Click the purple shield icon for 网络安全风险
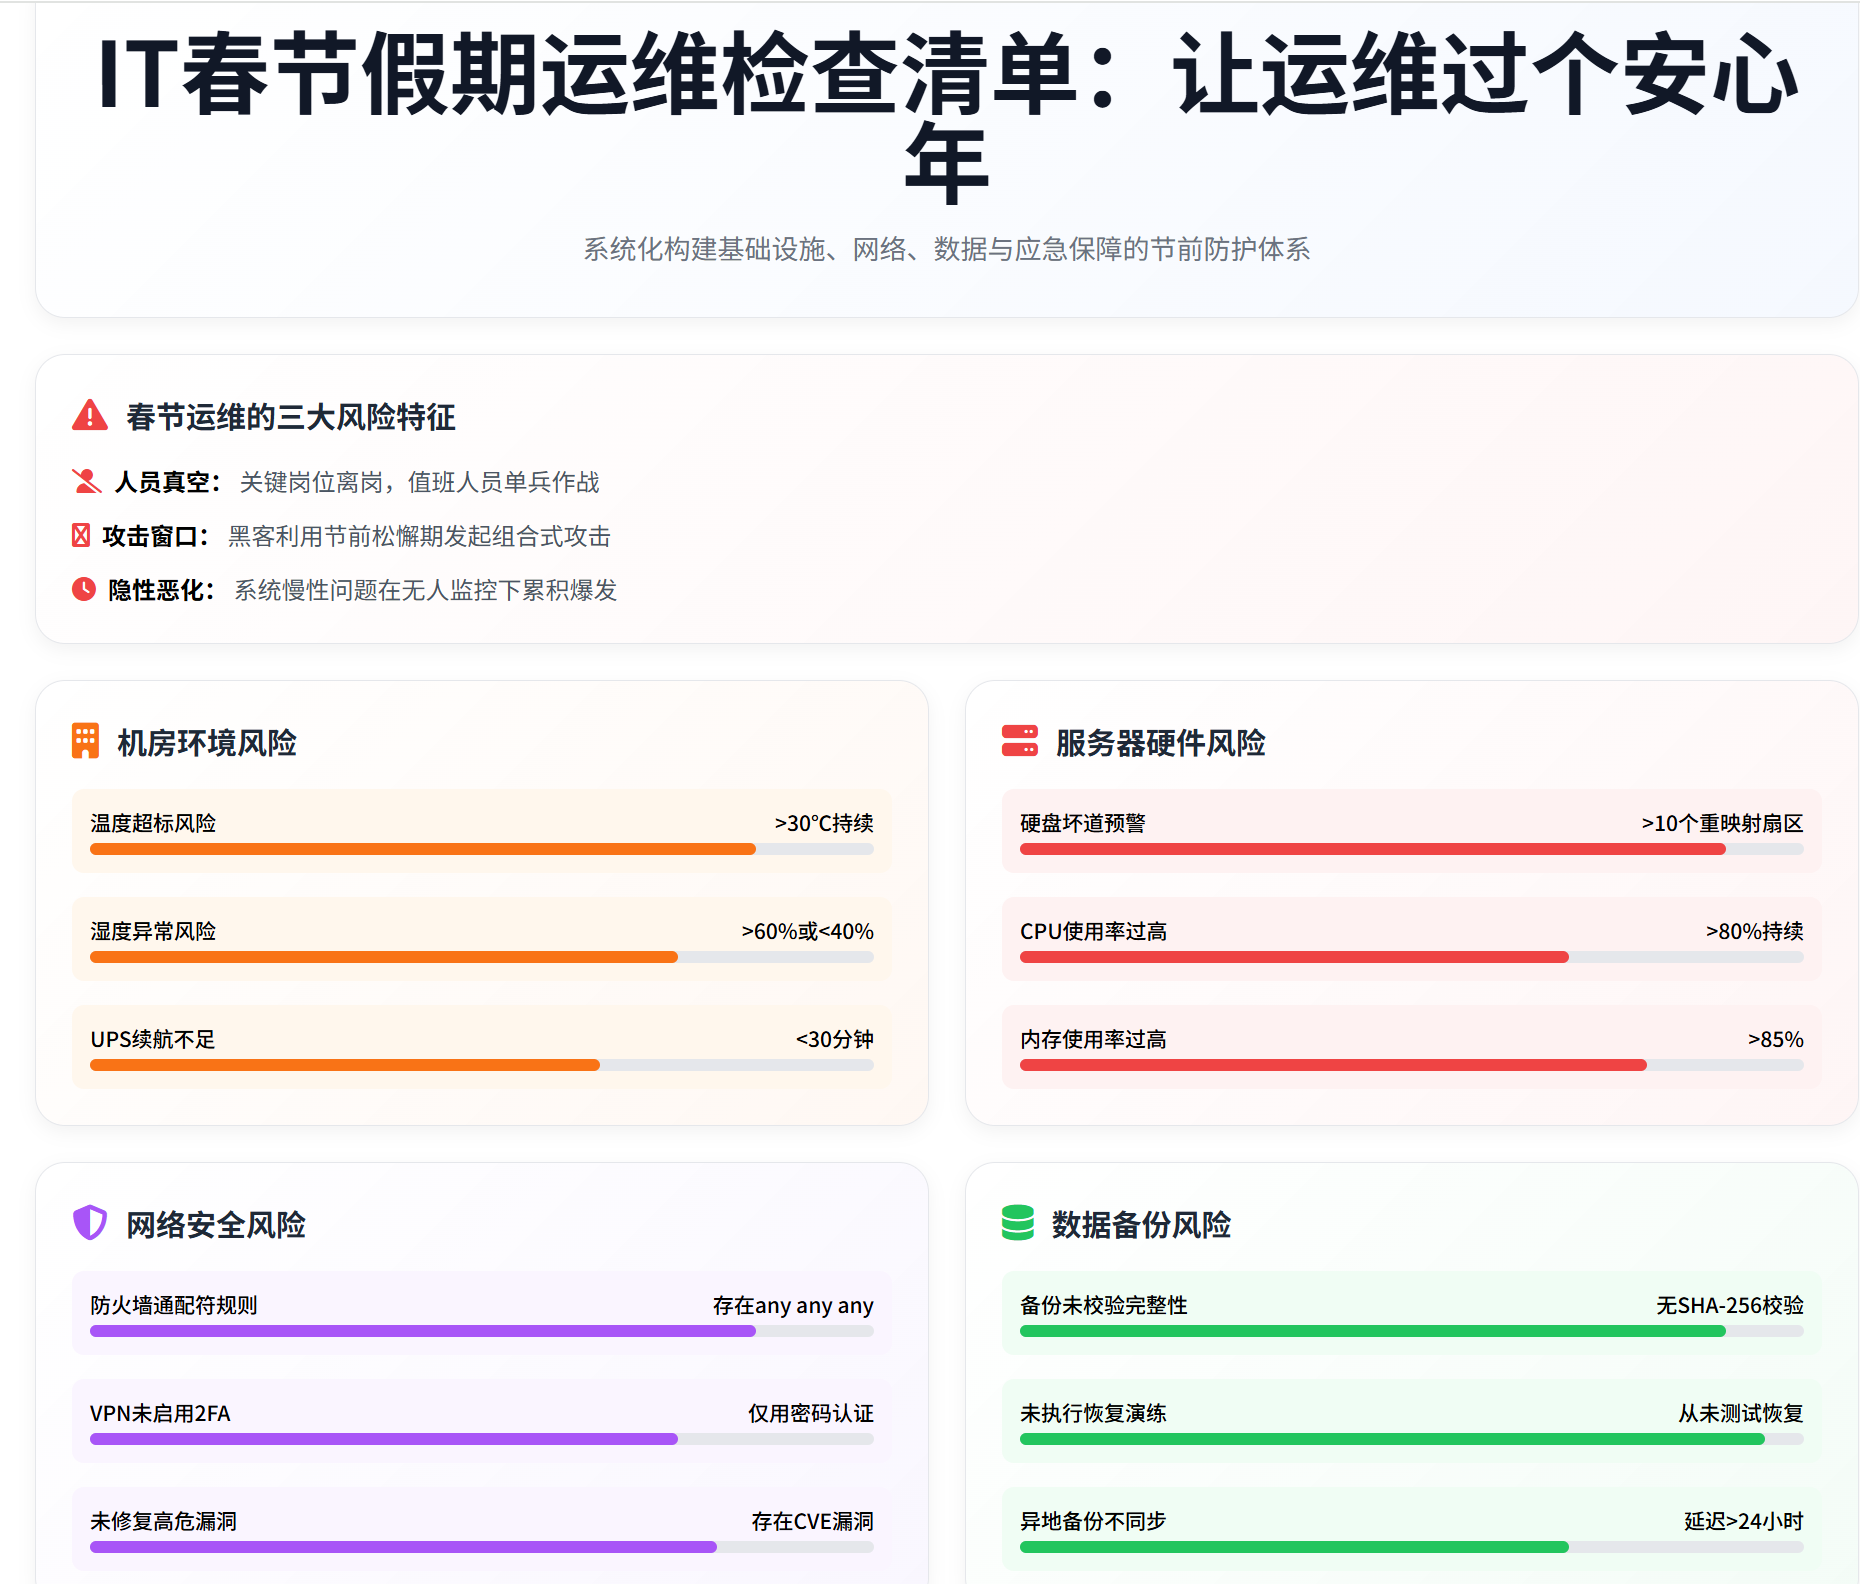This screenshot has height=1584, width=1860. click(90, 1223)
